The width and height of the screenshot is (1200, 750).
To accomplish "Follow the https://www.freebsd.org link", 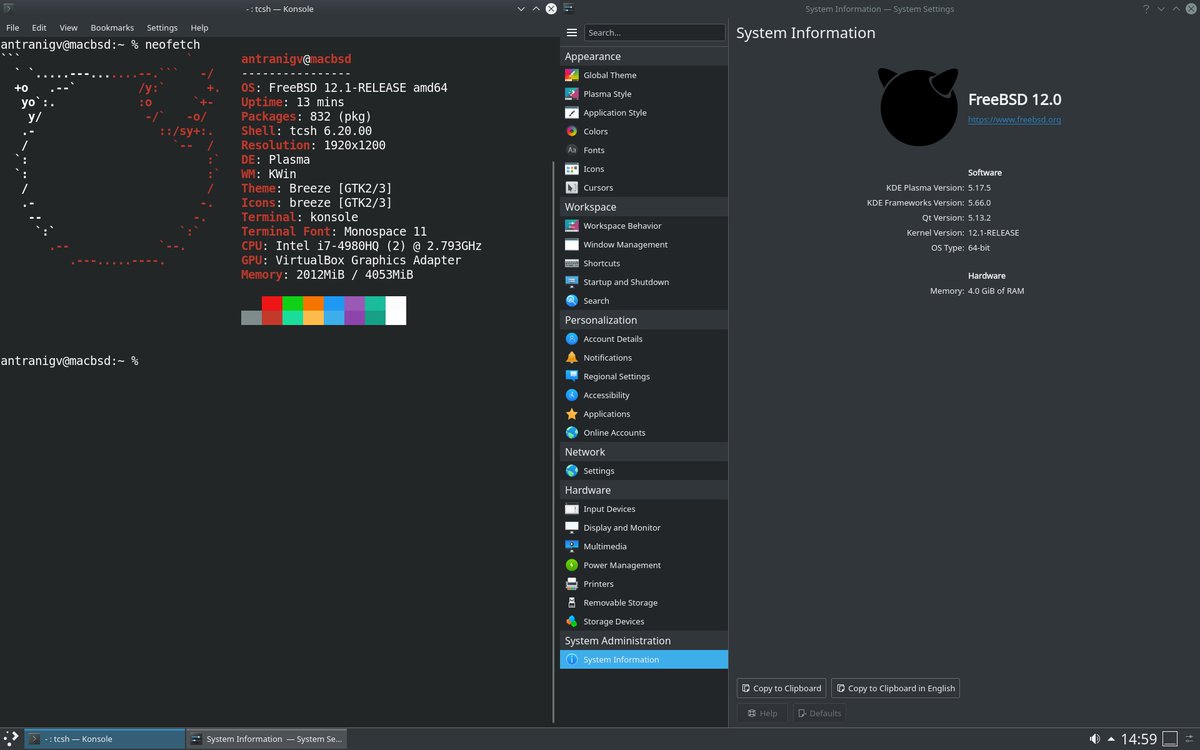I will pos(1014,120).
